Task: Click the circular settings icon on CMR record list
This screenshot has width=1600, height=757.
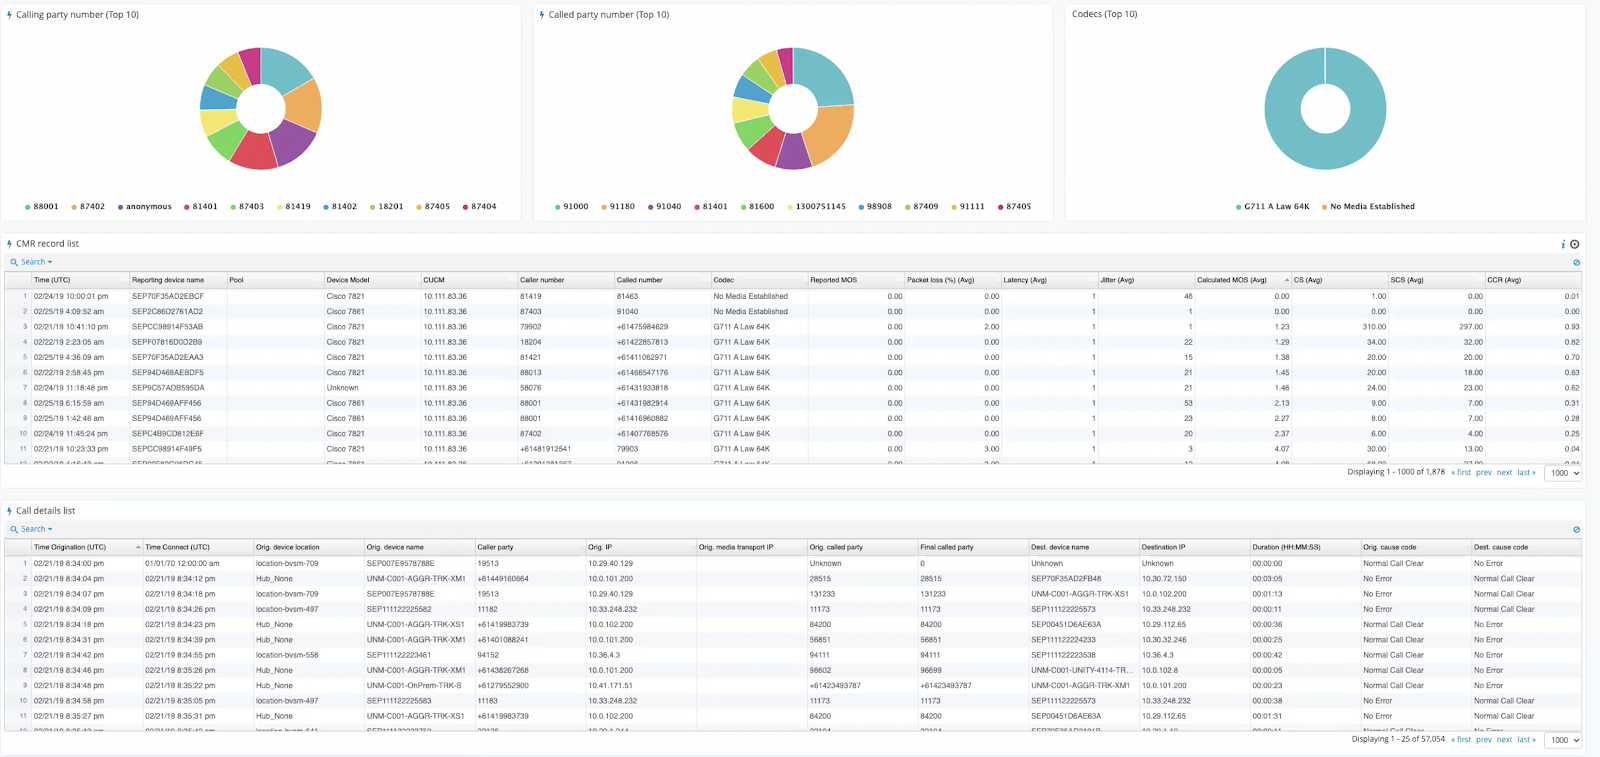Action: pos(1575,244)
